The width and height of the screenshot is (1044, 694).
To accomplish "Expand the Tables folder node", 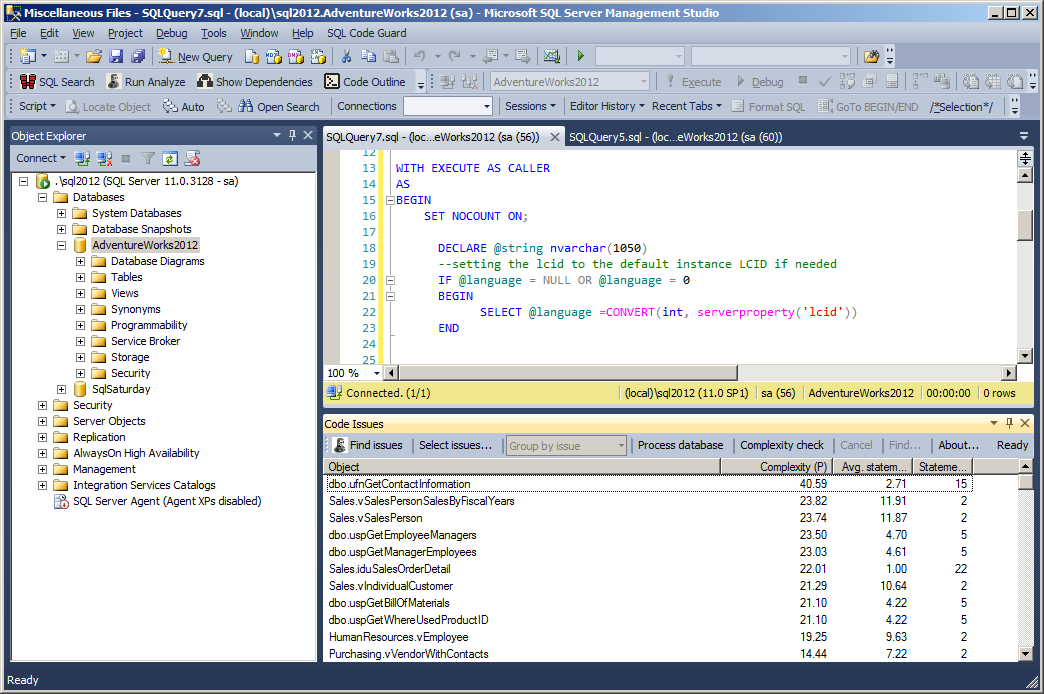I will [80, 277].
